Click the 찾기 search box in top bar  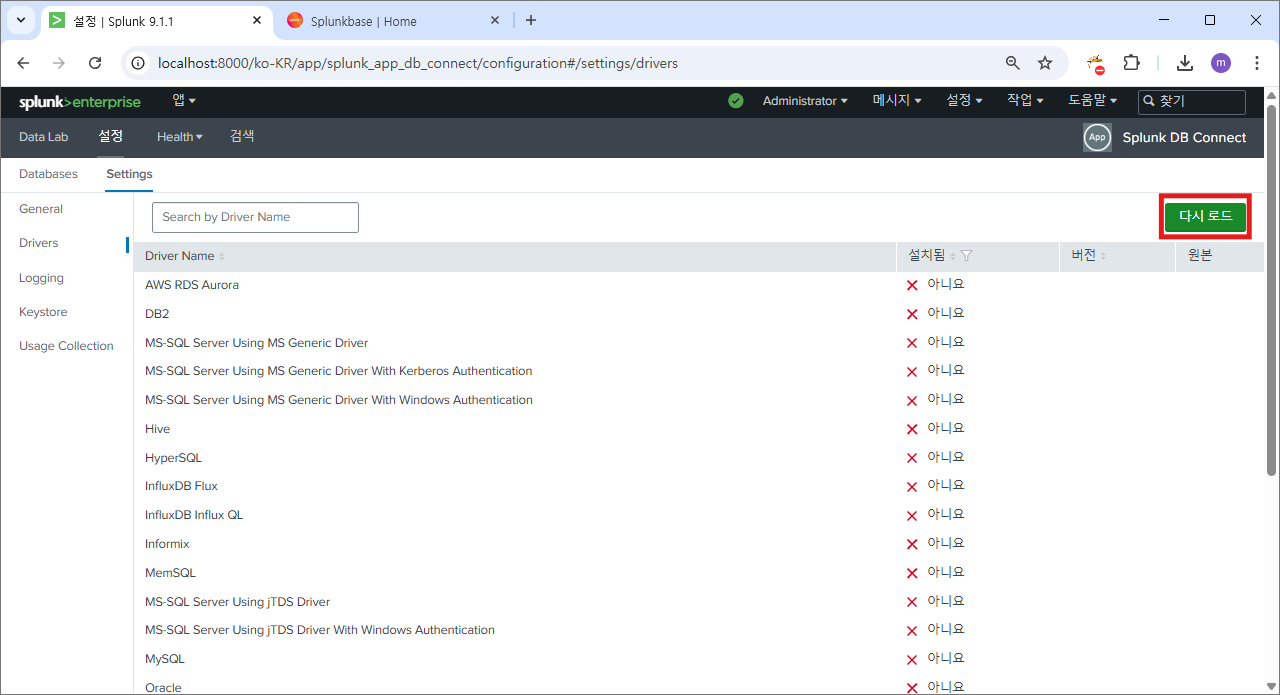(x=1192, y=101)
